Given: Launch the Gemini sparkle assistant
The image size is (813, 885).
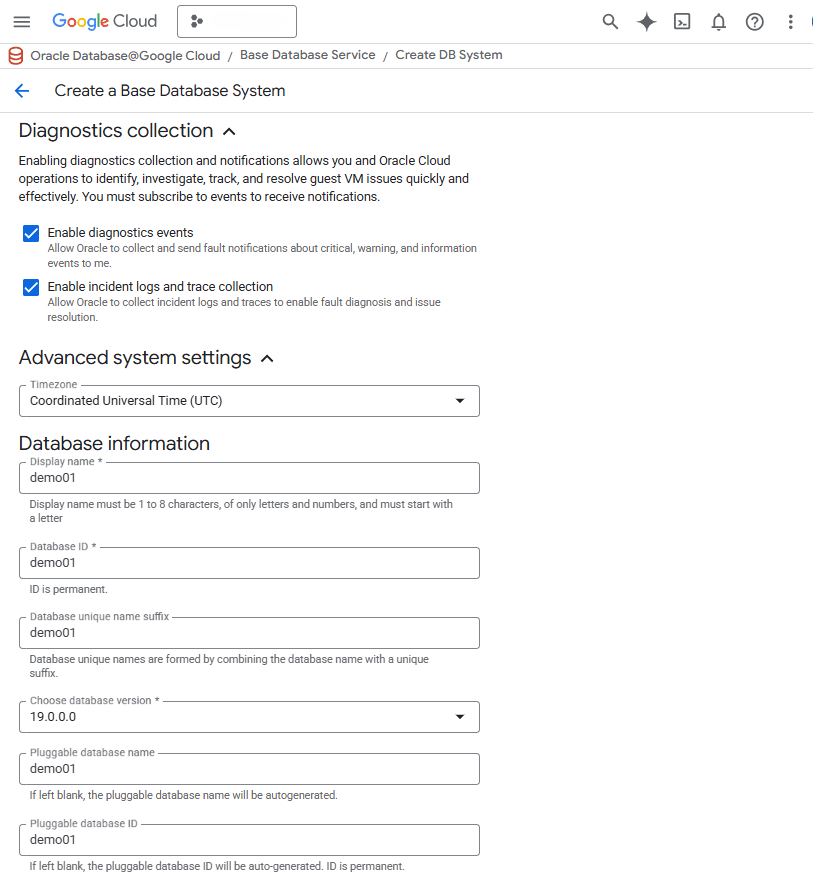Looking at the screenshot, I should coord(646,22).
